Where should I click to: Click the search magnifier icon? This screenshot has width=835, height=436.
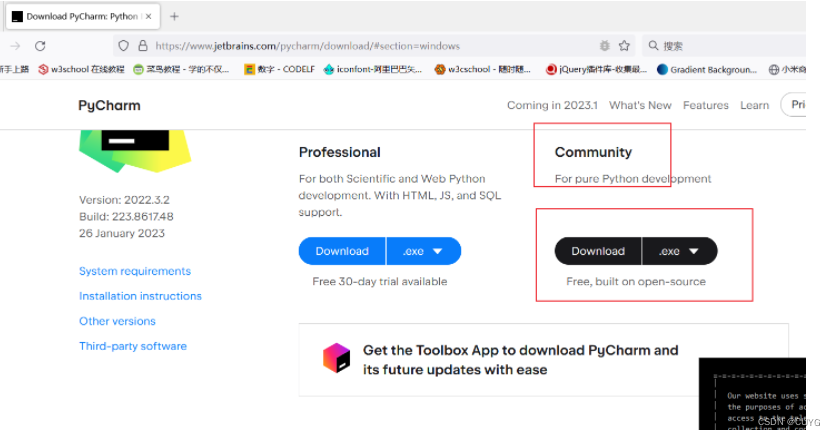pos(653,46)
